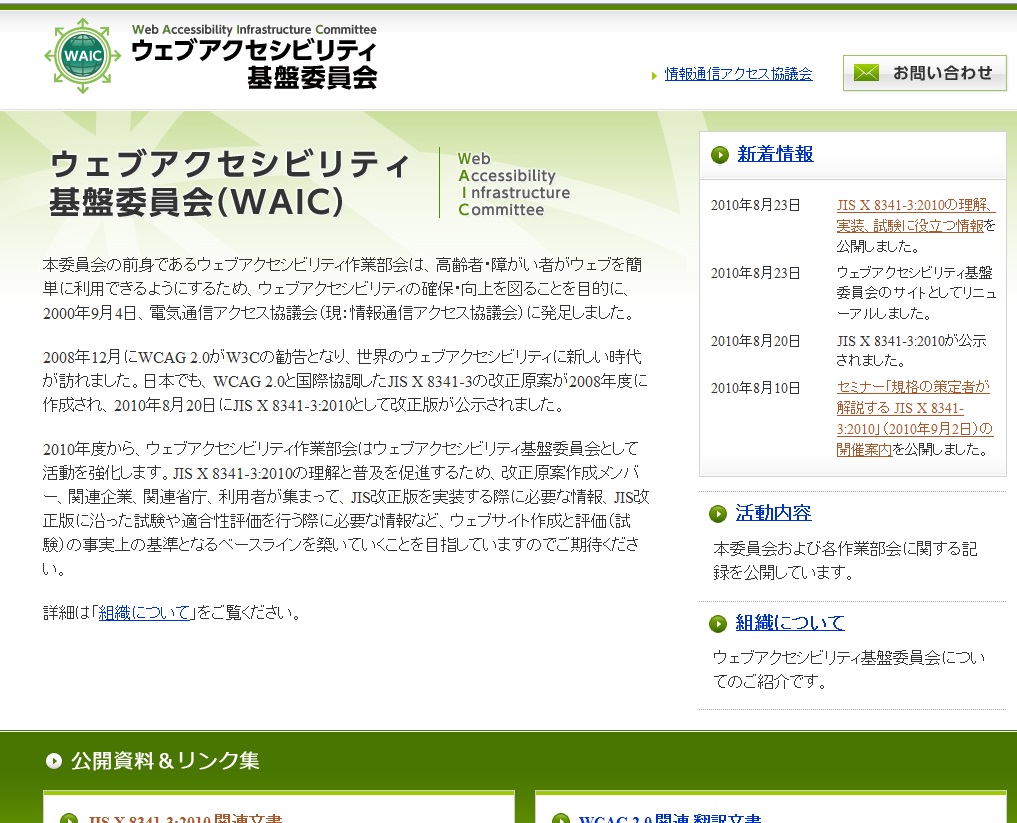This screenshot has width=1017, height=823.
Task: Click the white arrow icon beside 公開資料＆リンク集
Action: pos(54,761)
